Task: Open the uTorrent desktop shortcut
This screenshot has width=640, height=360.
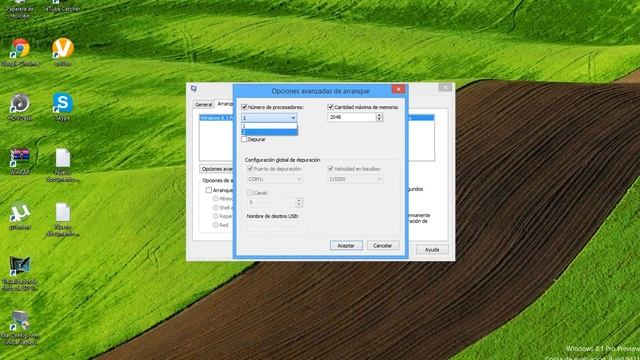Action: [20, 212]
